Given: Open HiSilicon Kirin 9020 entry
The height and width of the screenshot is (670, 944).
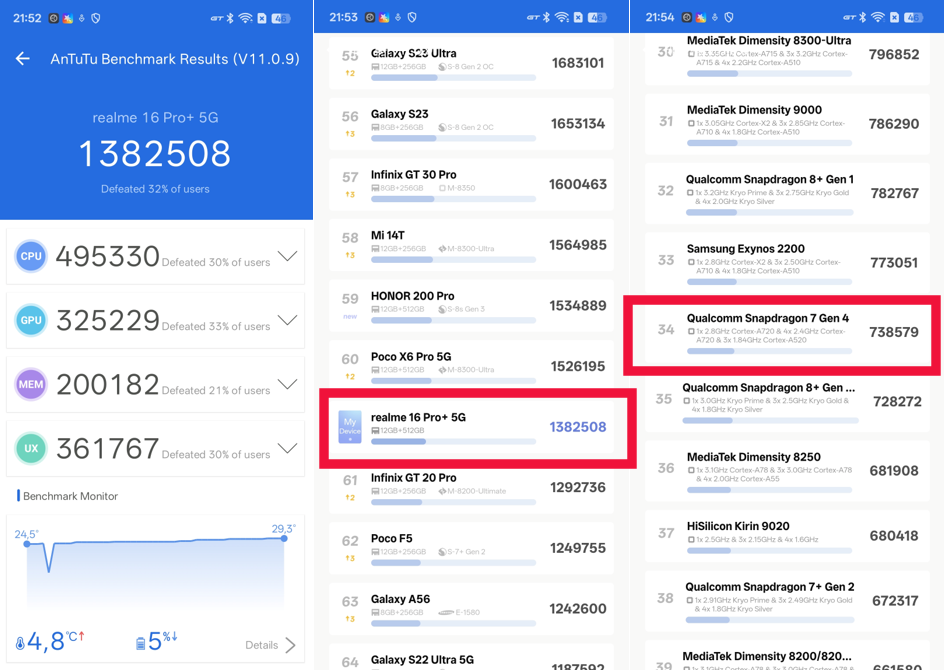Looking at the screenshot, I should point(787,536).
